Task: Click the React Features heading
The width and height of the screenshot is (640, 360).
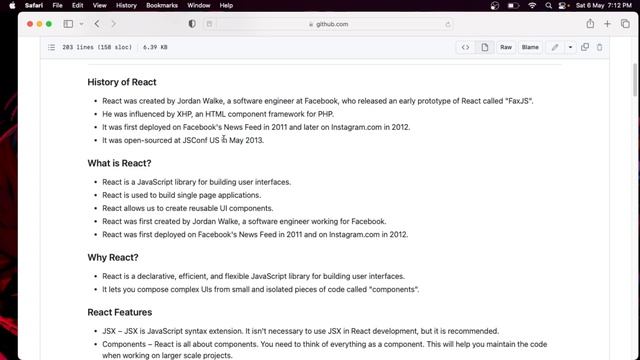Action: [x=120, y=312]
